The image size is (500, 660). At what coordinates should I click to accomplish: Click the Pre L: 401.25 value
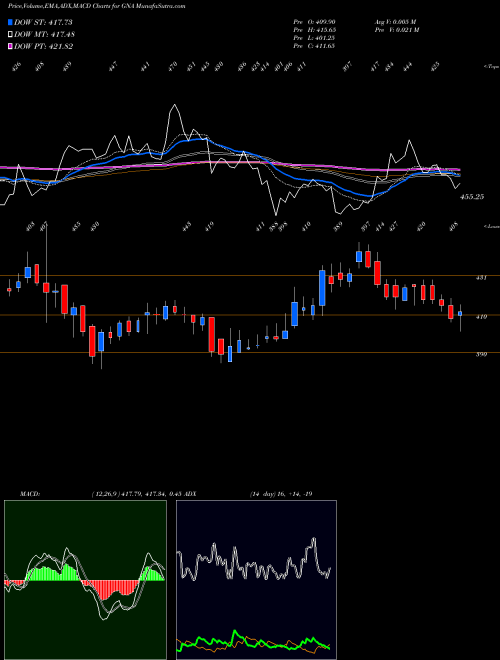(x=314, y=38)
